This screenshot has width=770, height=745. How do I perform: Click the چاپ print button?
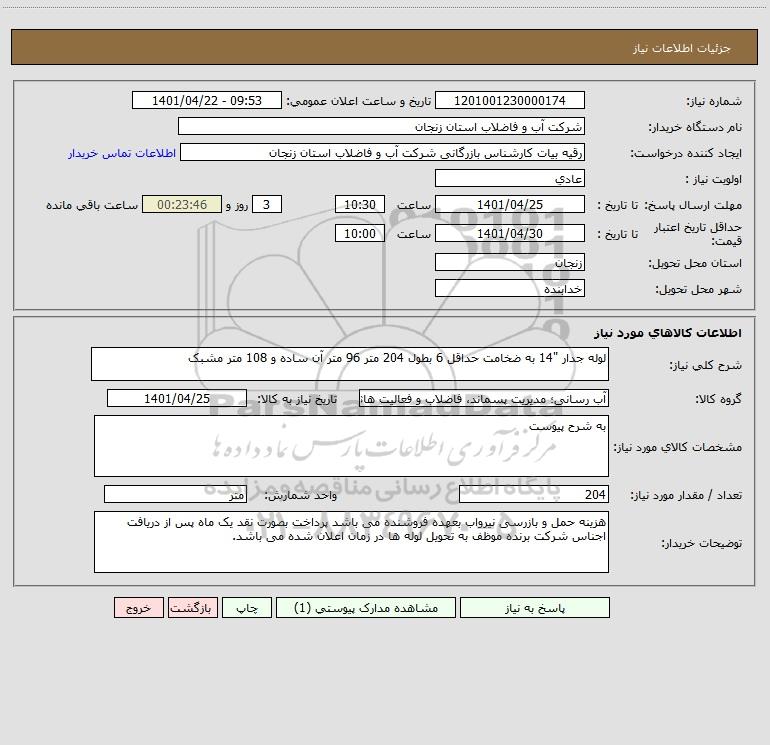click(x=247, y=607)
